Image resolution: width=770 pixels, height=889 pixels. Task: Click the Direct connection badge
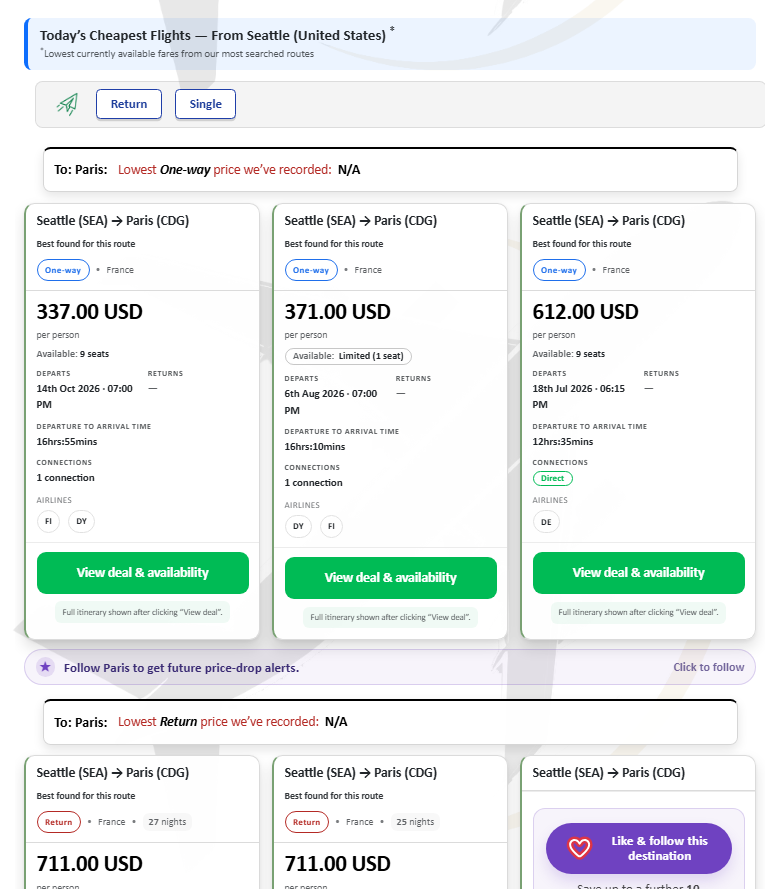click(552, 478)
